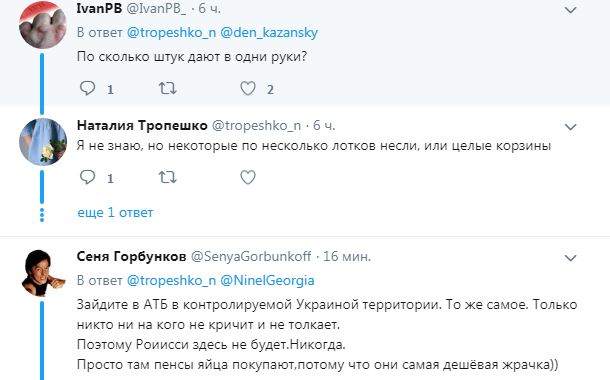610x380 pixels.
Task: Open @tropeshko_n mention in Сеня's reply
Action: pyautogui.click(x=171, y=280)
